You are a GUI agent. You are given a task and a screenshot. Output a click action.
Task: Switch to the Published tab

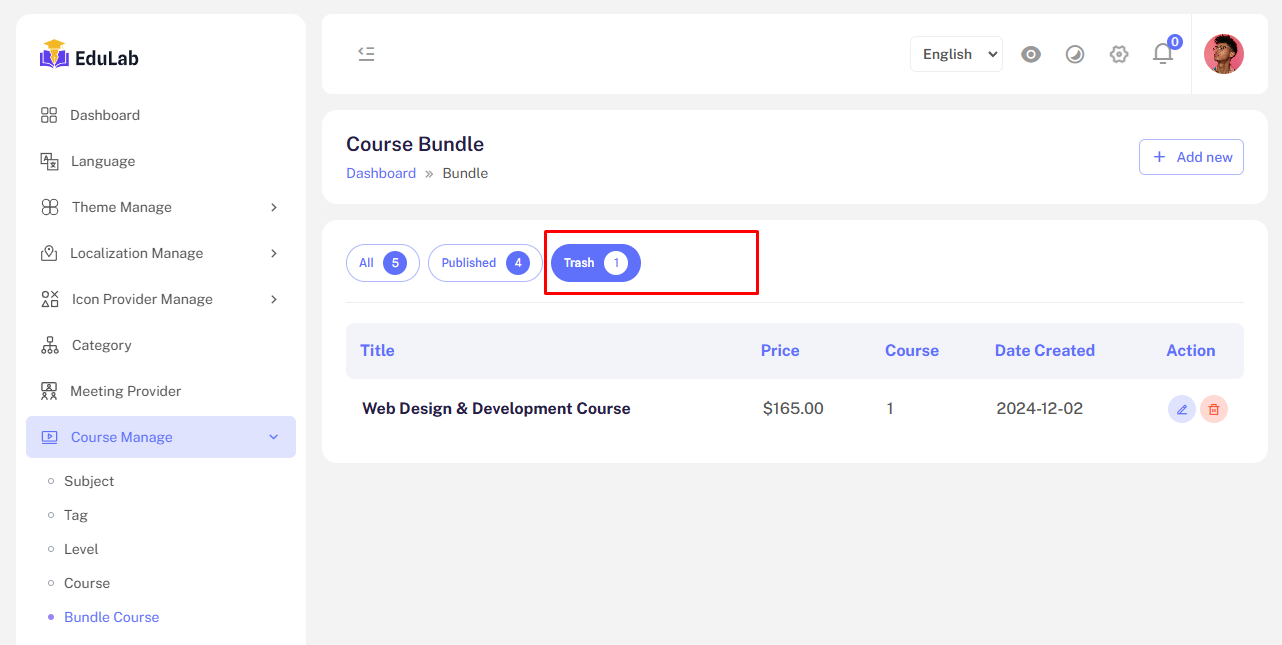click(x=484, y=263)
